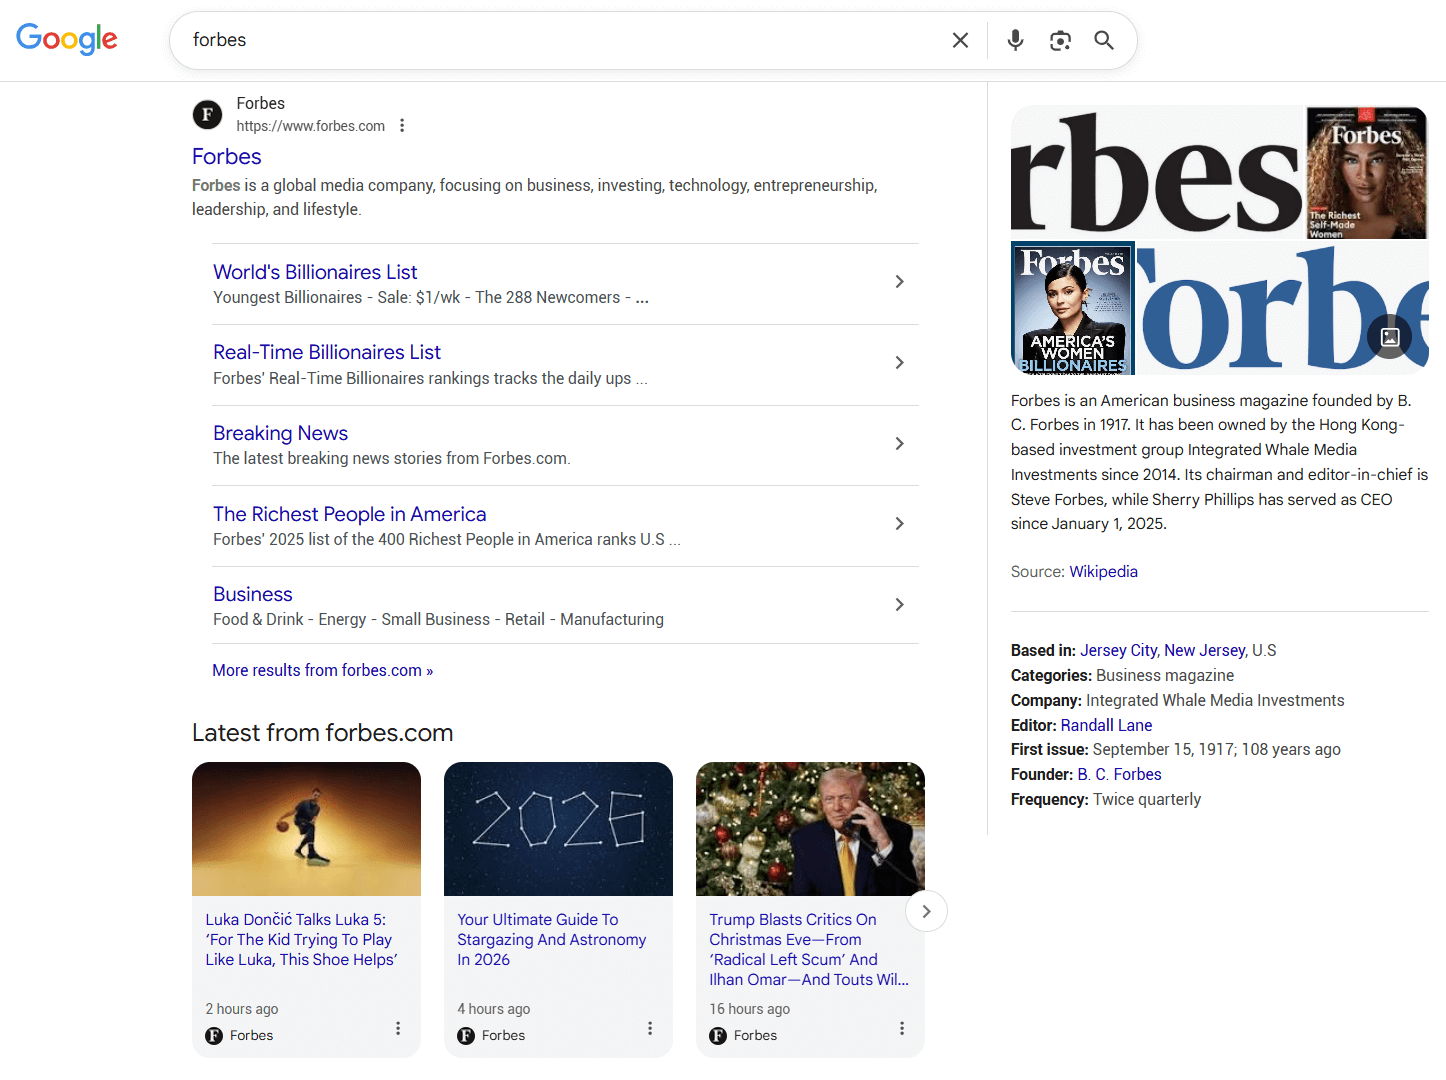1446x1080 pixels.
Task: Activate voice search with the microphone icon
Action: pyautogui.click(x=1015, y=40)
